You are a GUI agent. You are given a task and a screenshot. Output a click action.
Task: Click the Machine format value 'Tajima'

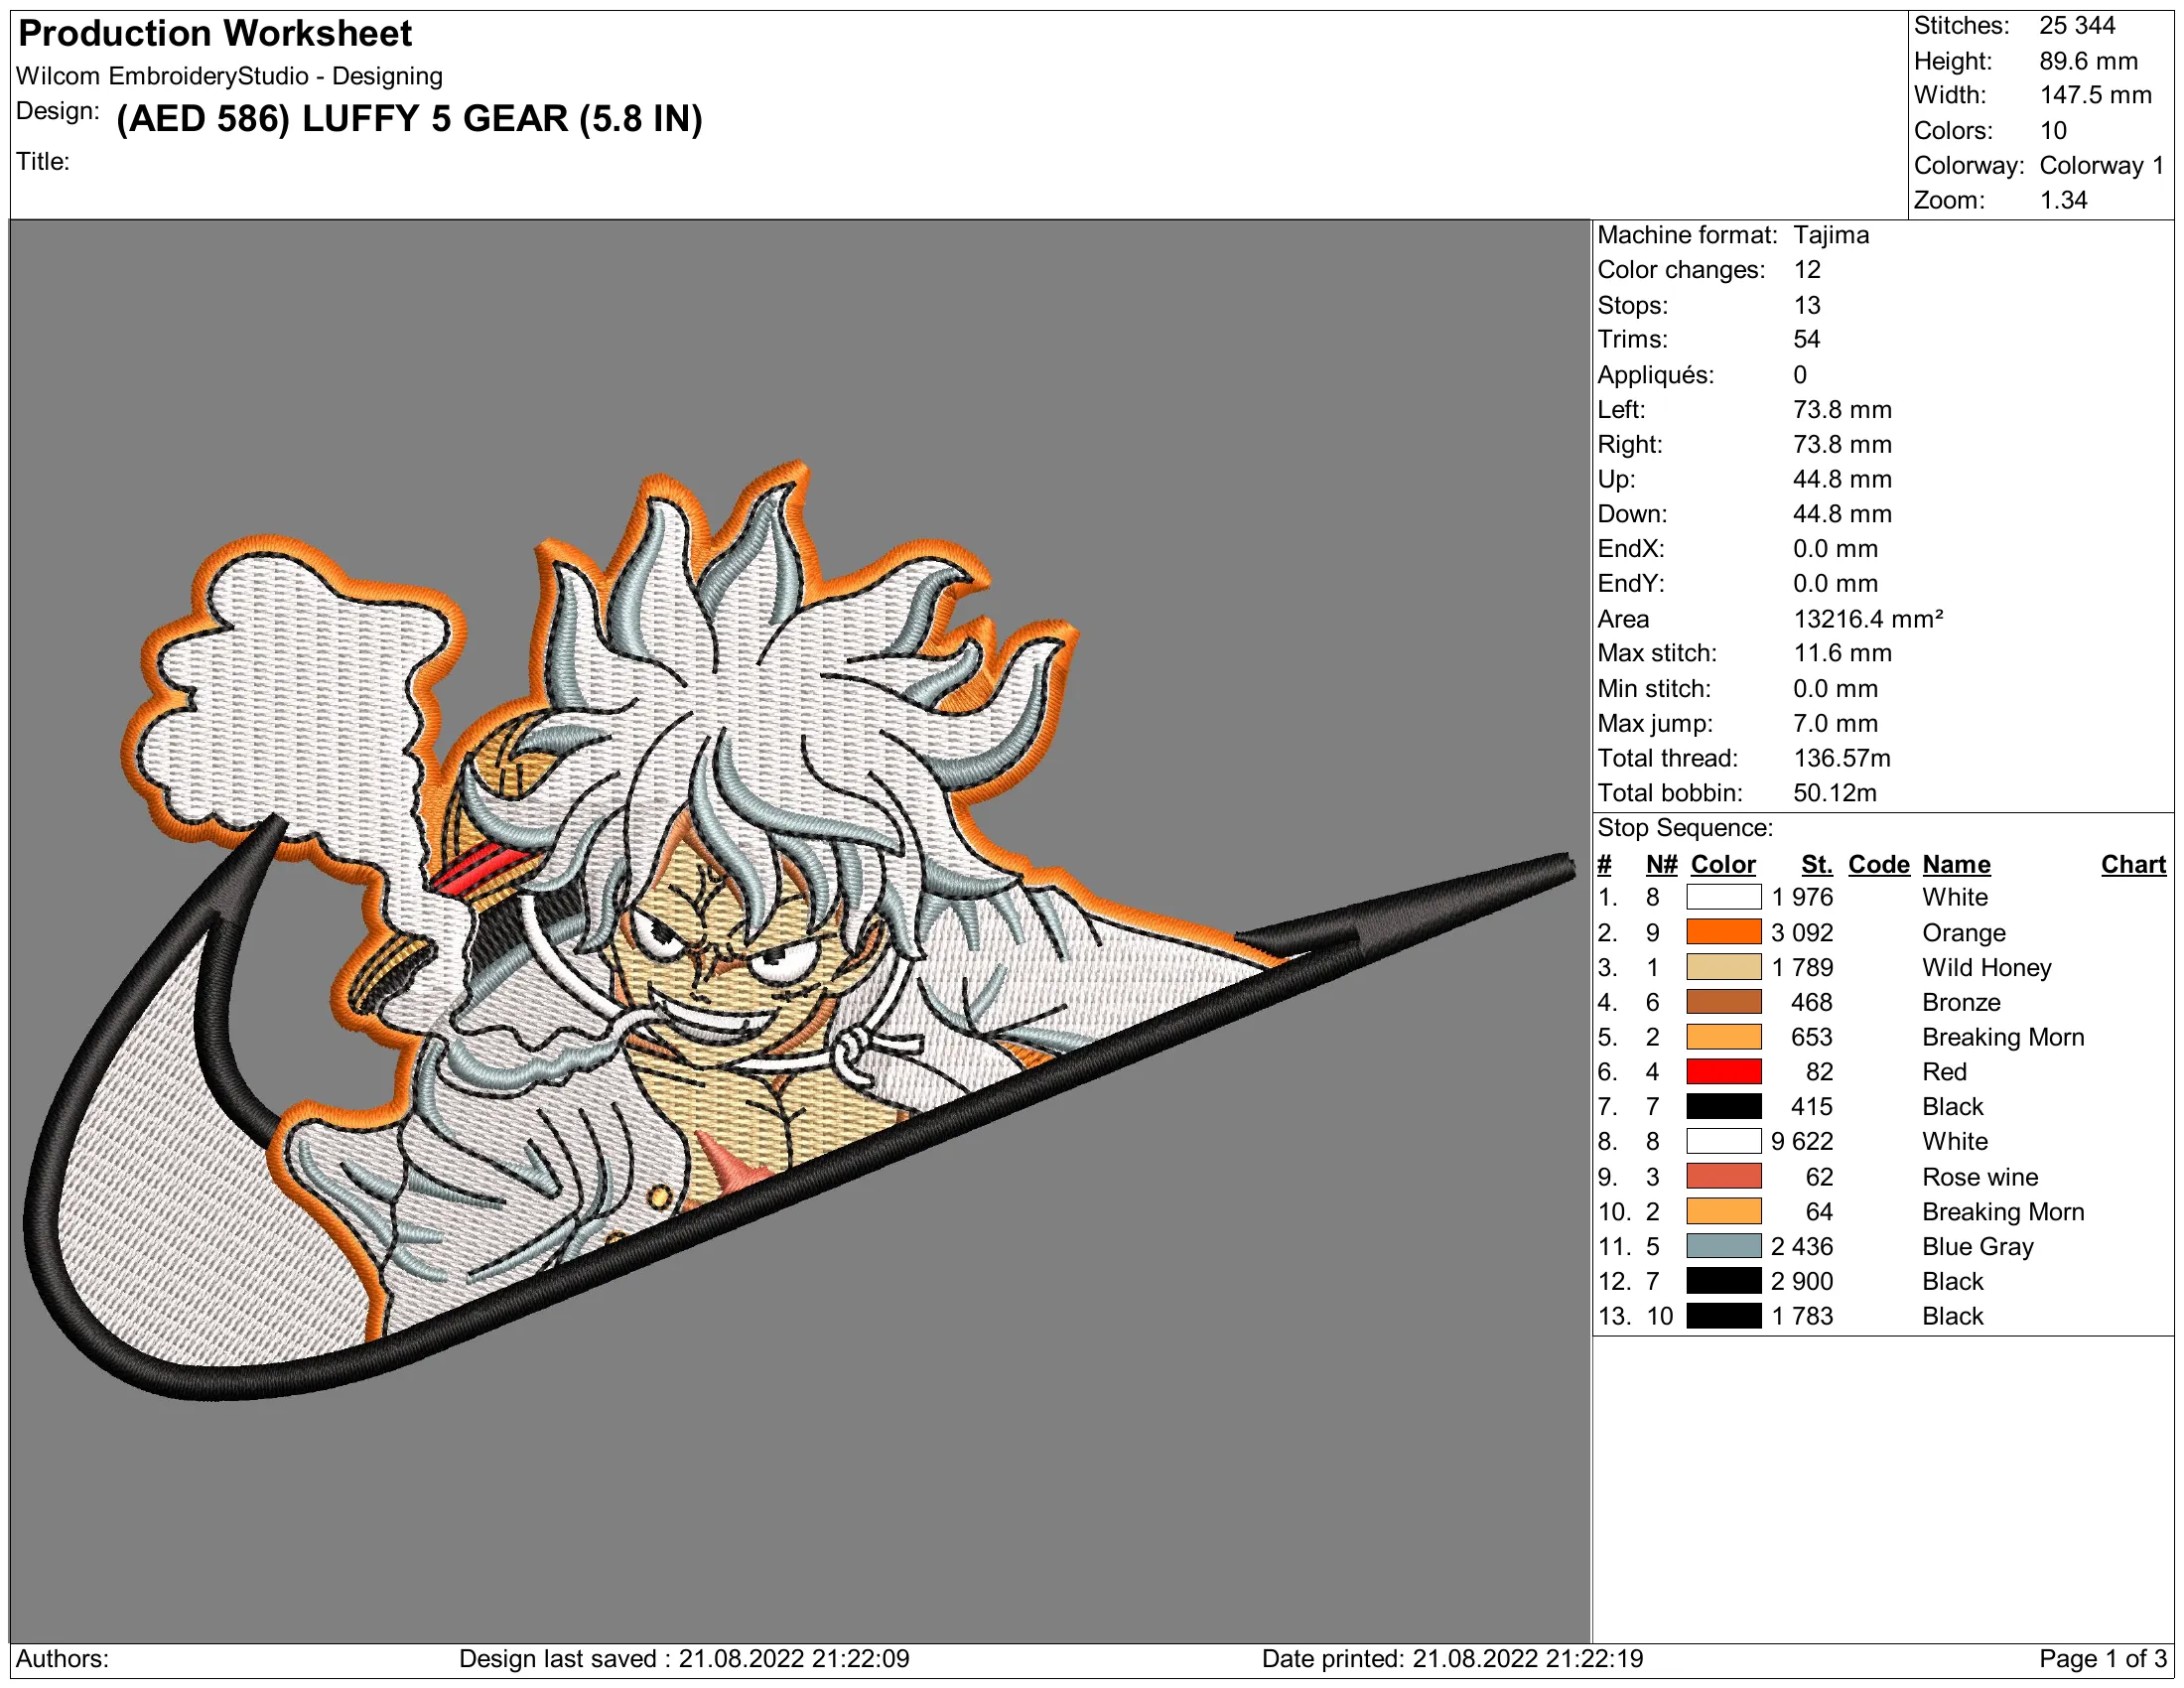pyautogui.click(x=1831, y=235)
